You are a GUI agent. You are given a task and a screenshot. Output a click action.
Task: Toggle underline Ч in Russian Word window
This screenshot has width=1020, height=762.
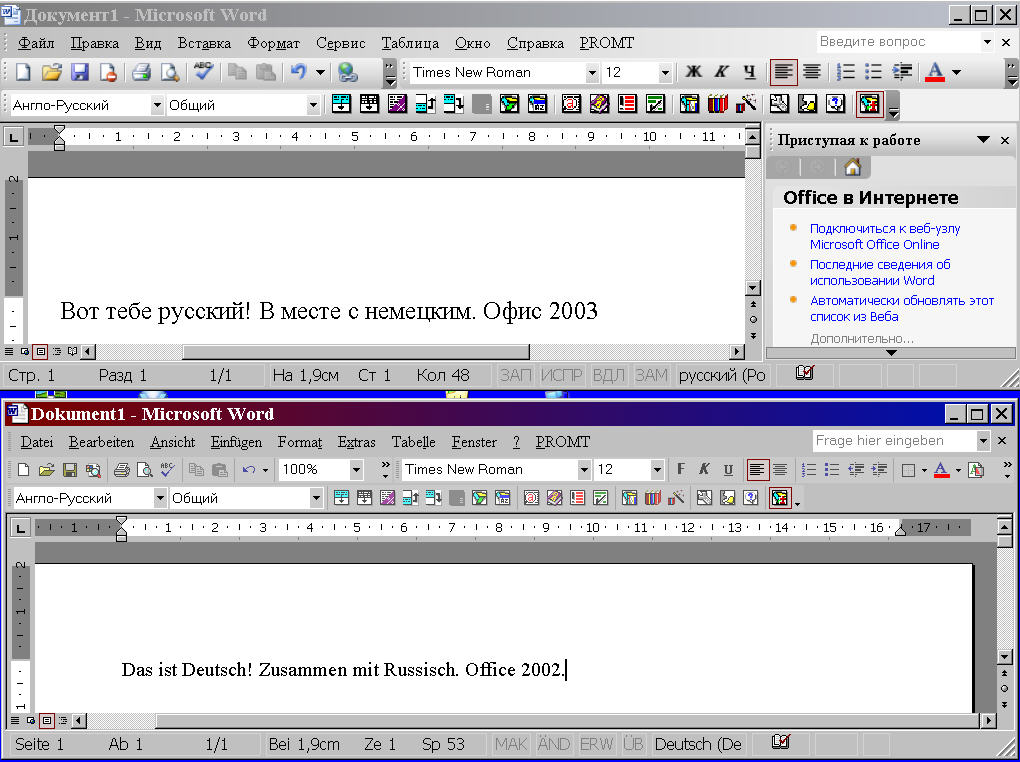749,72
